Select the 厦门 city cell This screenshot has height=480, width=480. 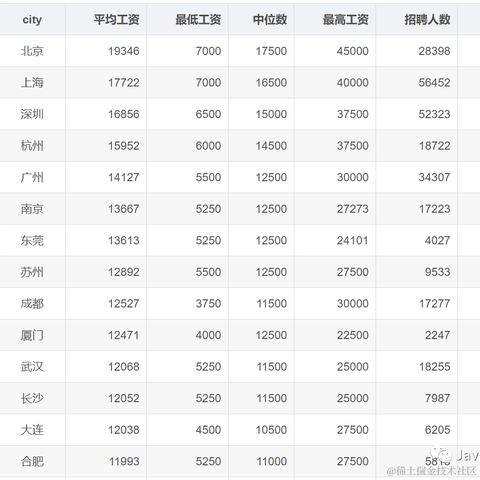pos(32,335)
